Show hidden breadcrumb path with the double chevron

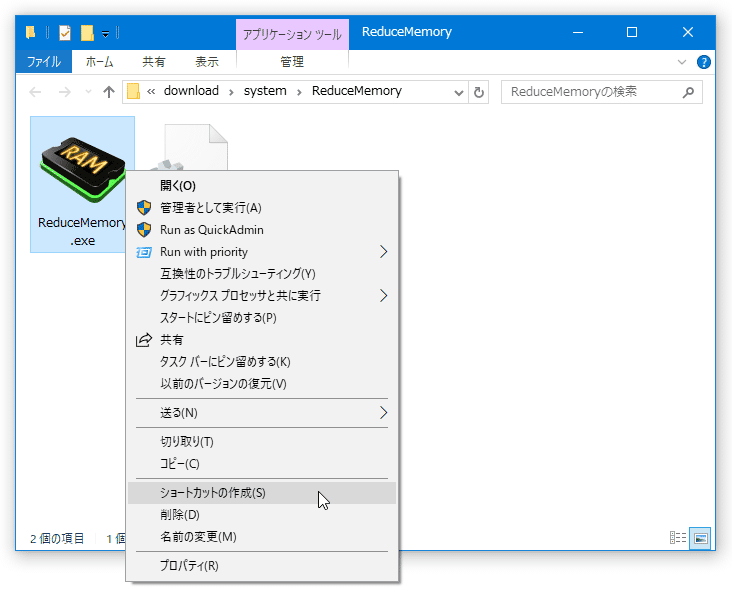coord(151,91)
